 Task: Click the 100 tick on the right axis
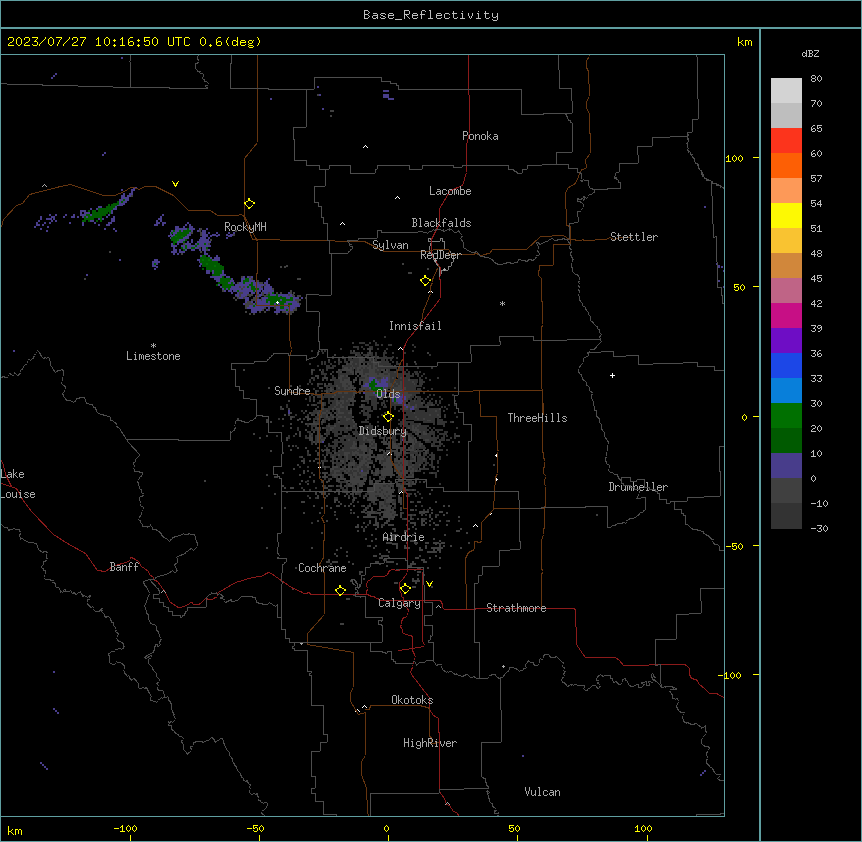click(734, 158)
